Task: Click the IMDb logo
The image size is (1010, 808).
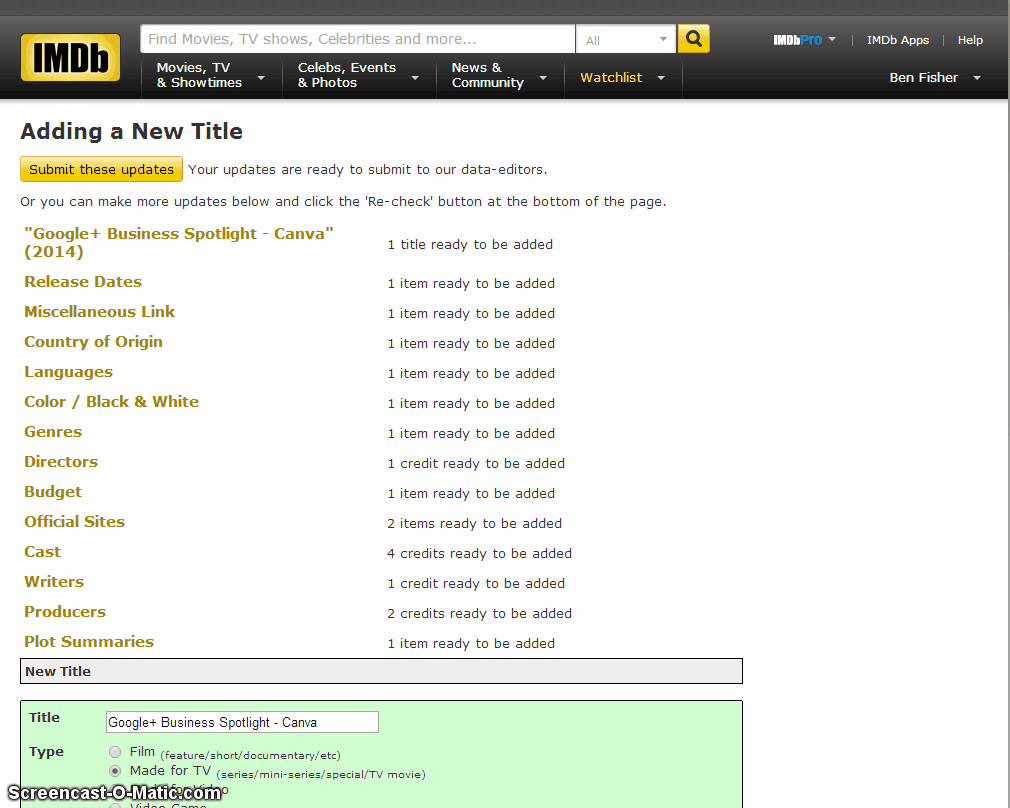Action: 70,58
